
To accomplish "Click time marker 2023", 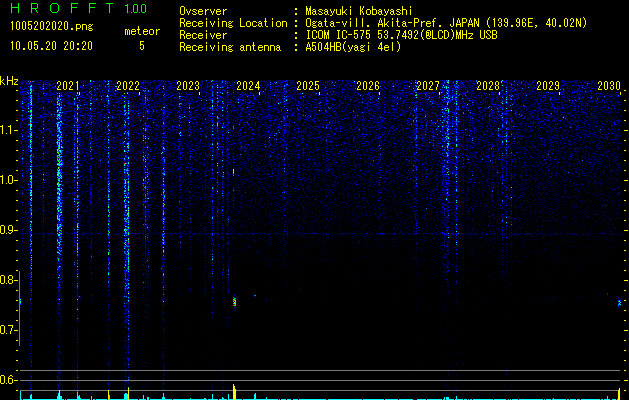I will click(188, 86).
